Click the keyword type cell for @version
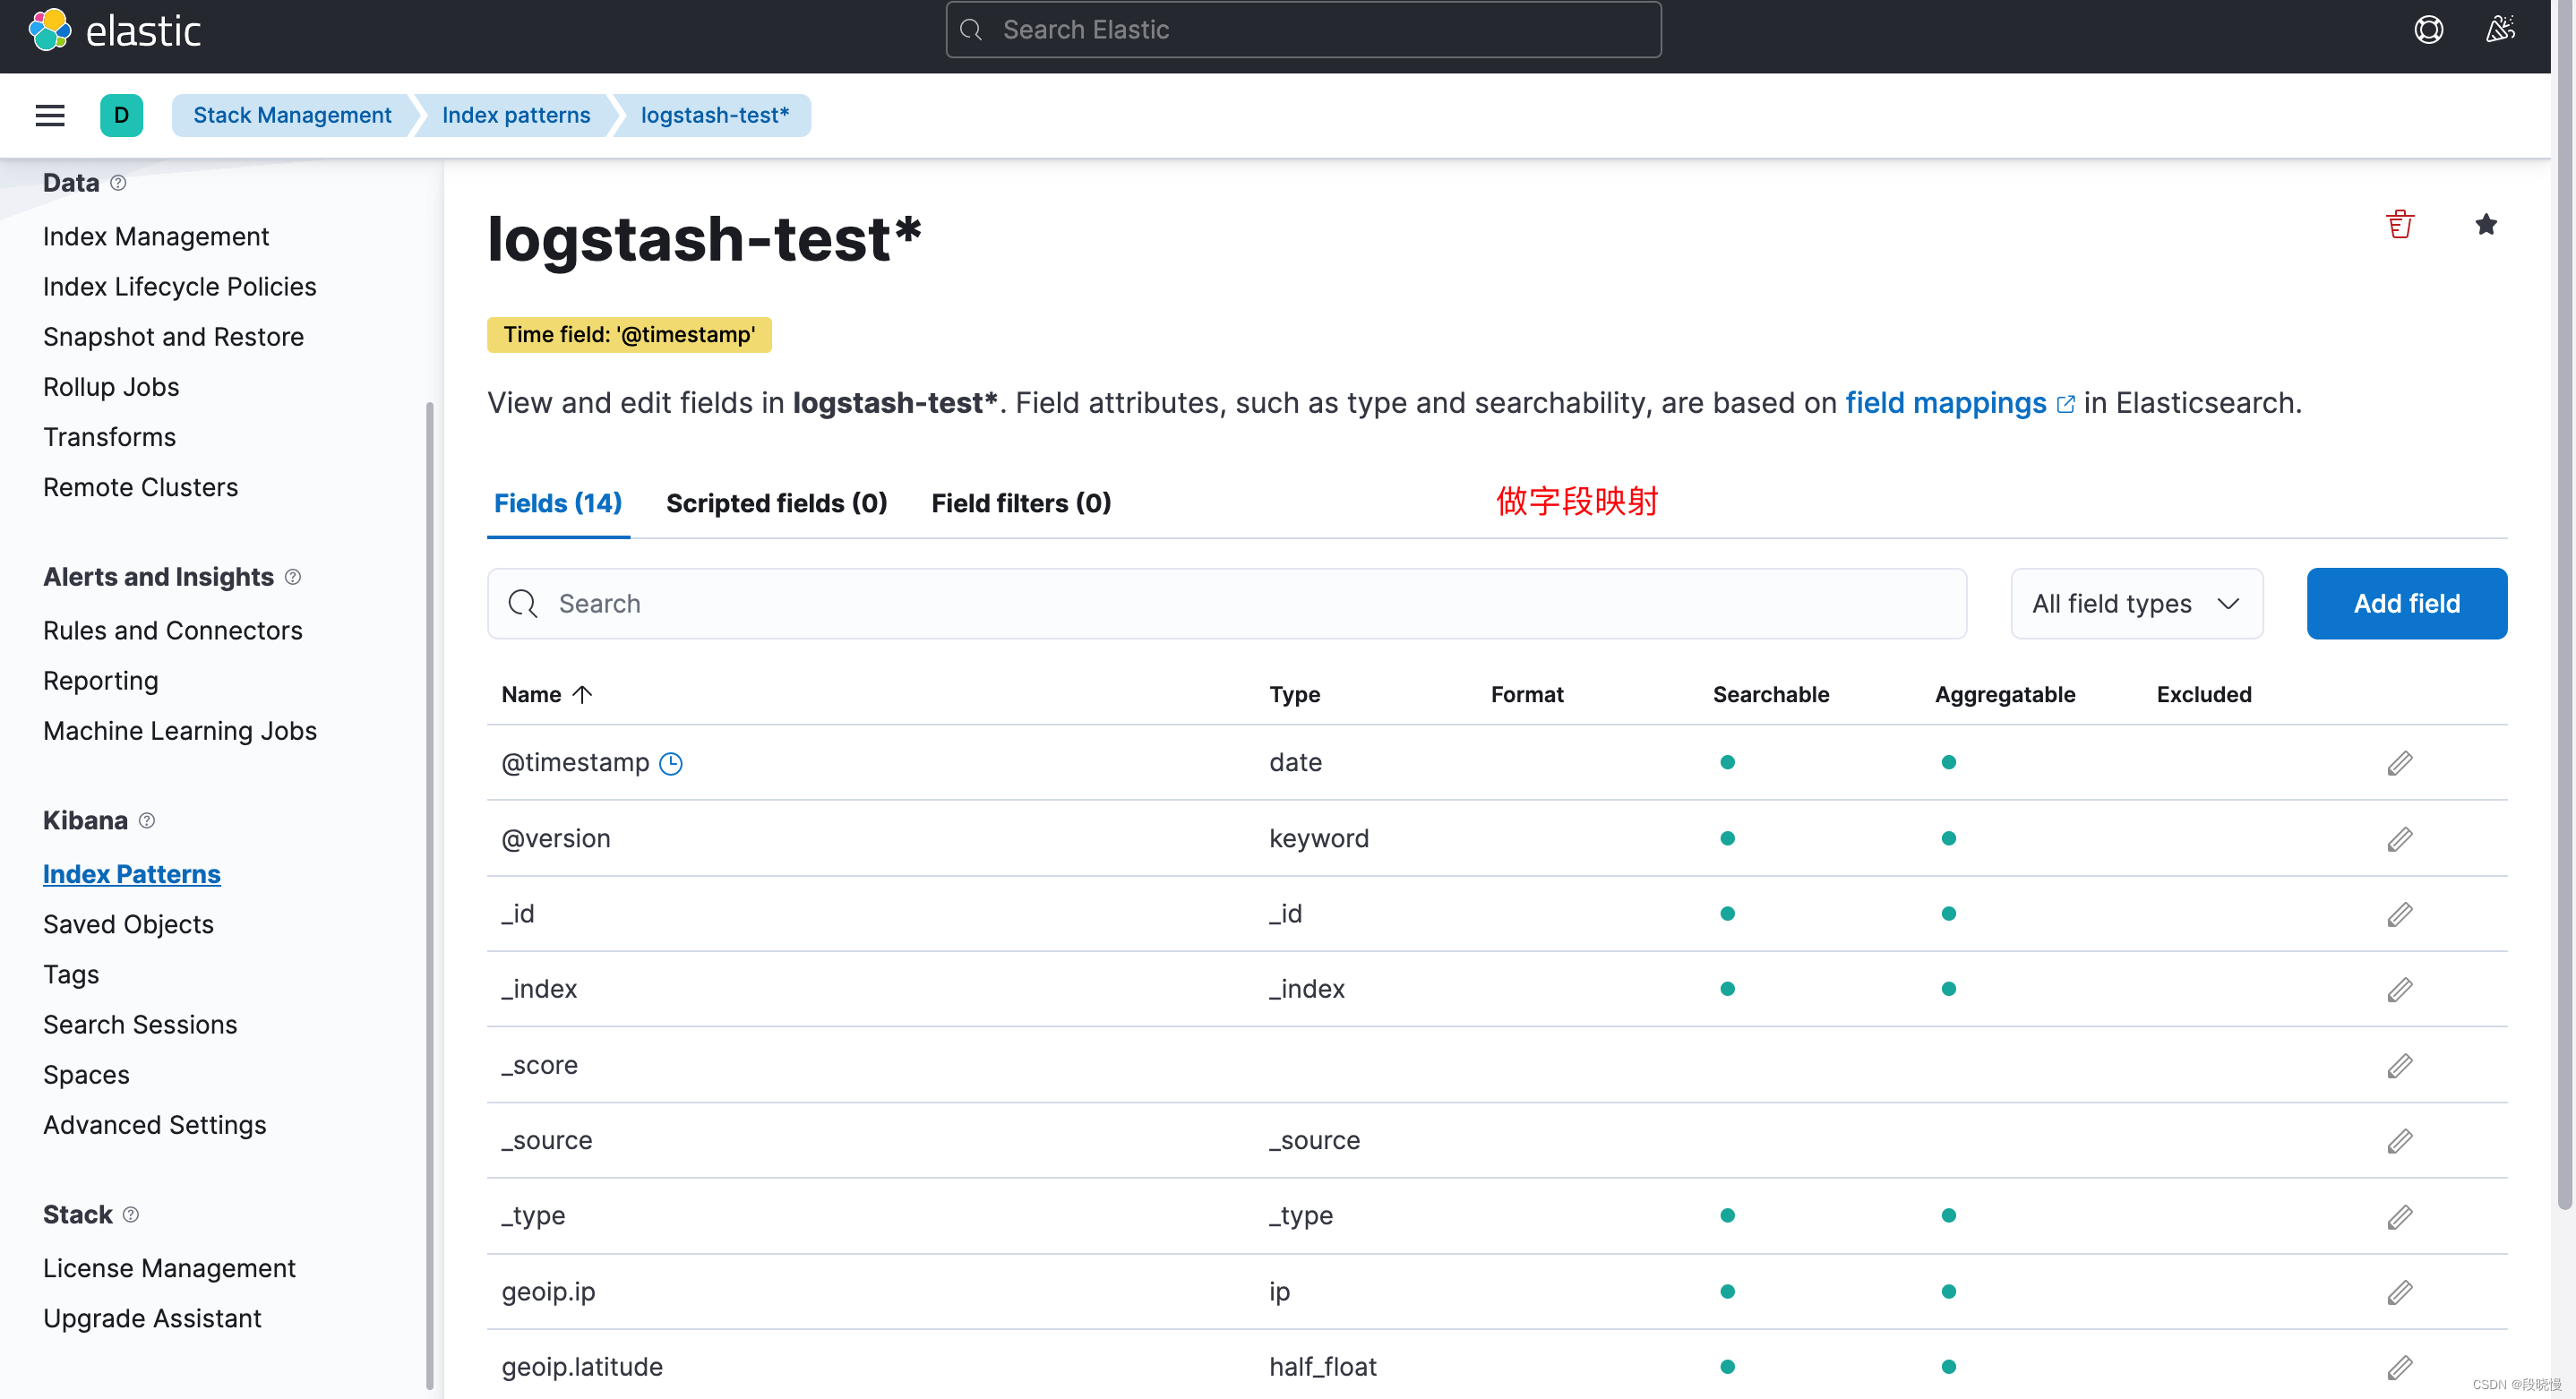The image size is (2576, 1399). tap(1318, 839)
